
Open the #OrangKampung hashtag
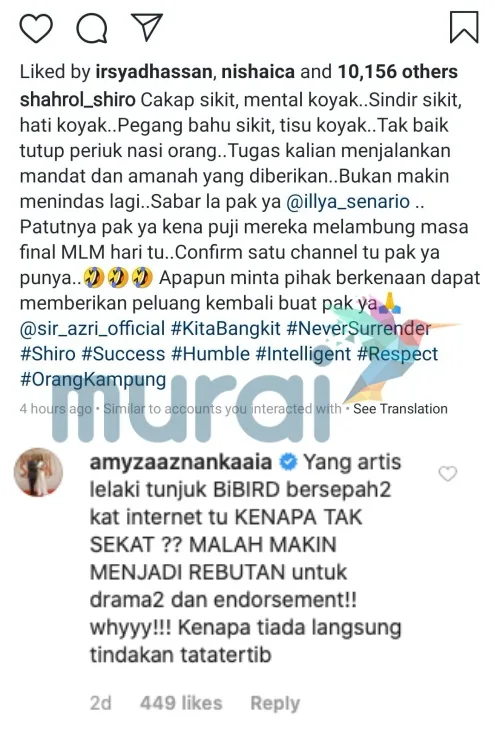93,379
